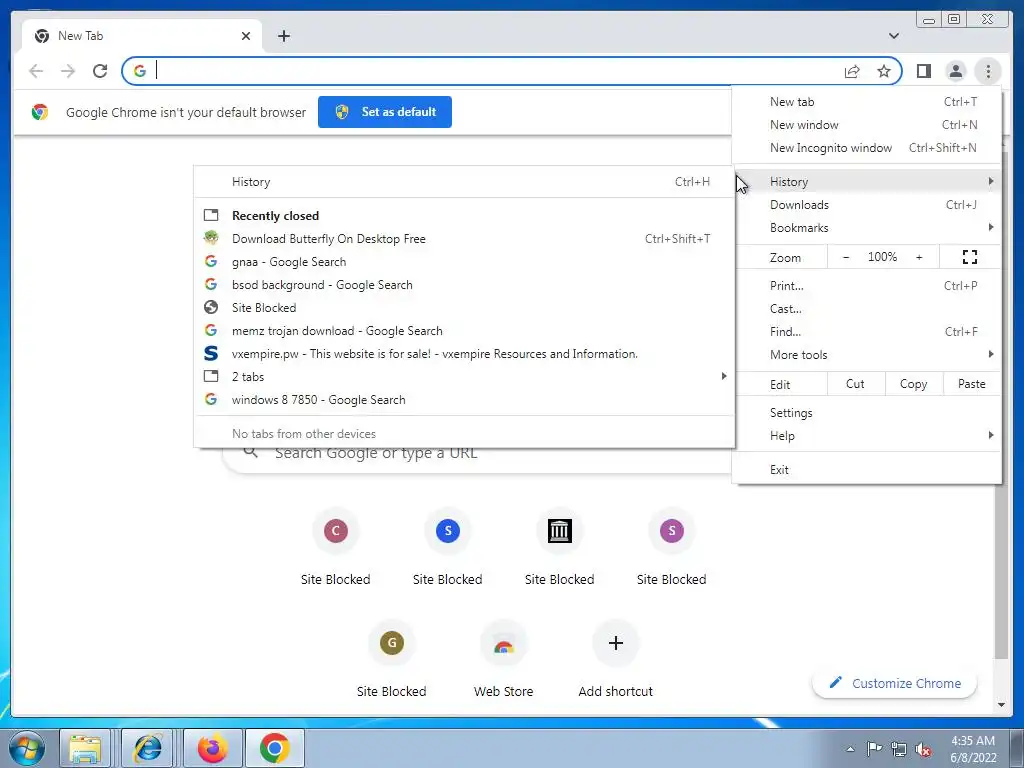Open the purple S Site Blocked shortcut

[x=671, y=531]
